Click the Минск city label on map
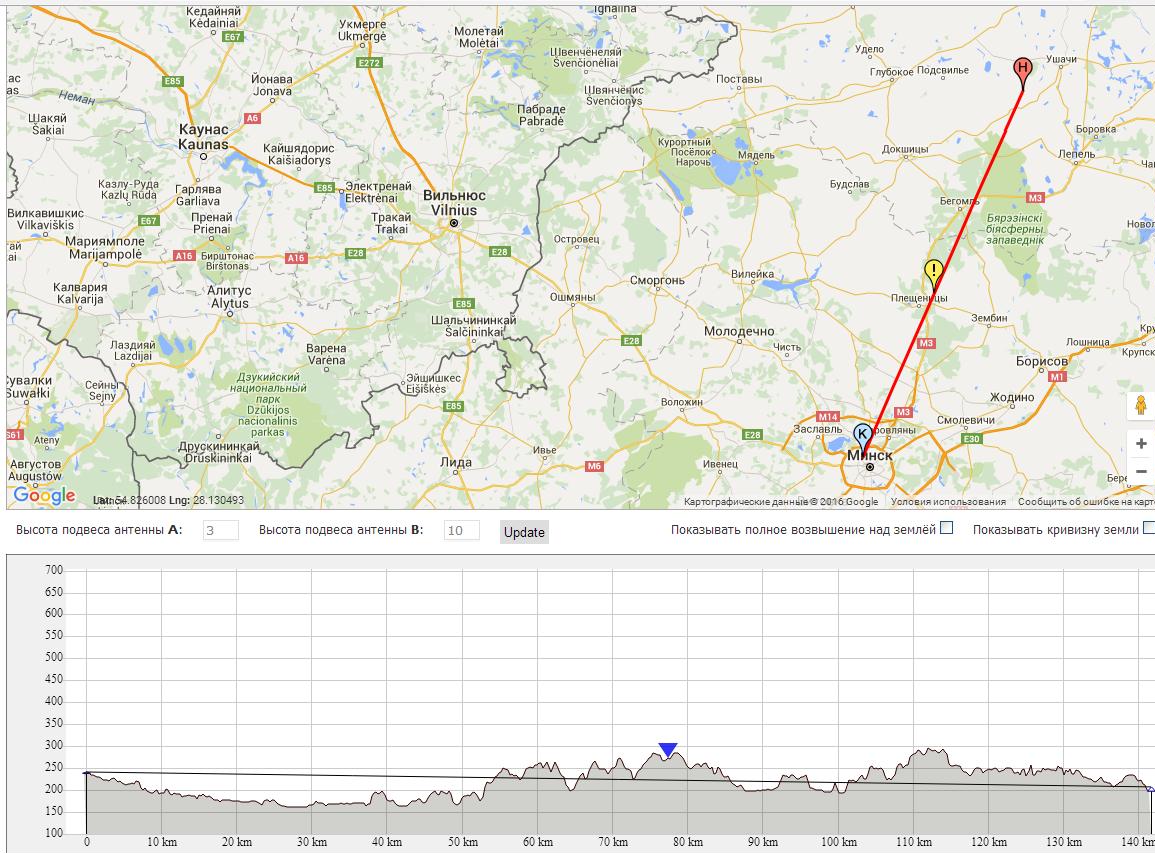 (870, 456)
